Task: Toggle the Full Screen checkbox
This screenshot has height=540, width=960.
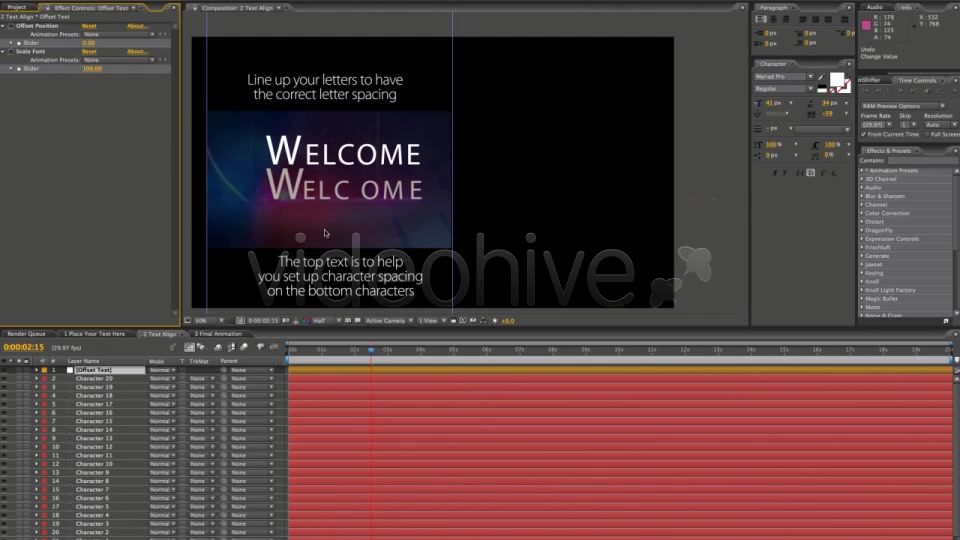Action: (x=927, y=134)
